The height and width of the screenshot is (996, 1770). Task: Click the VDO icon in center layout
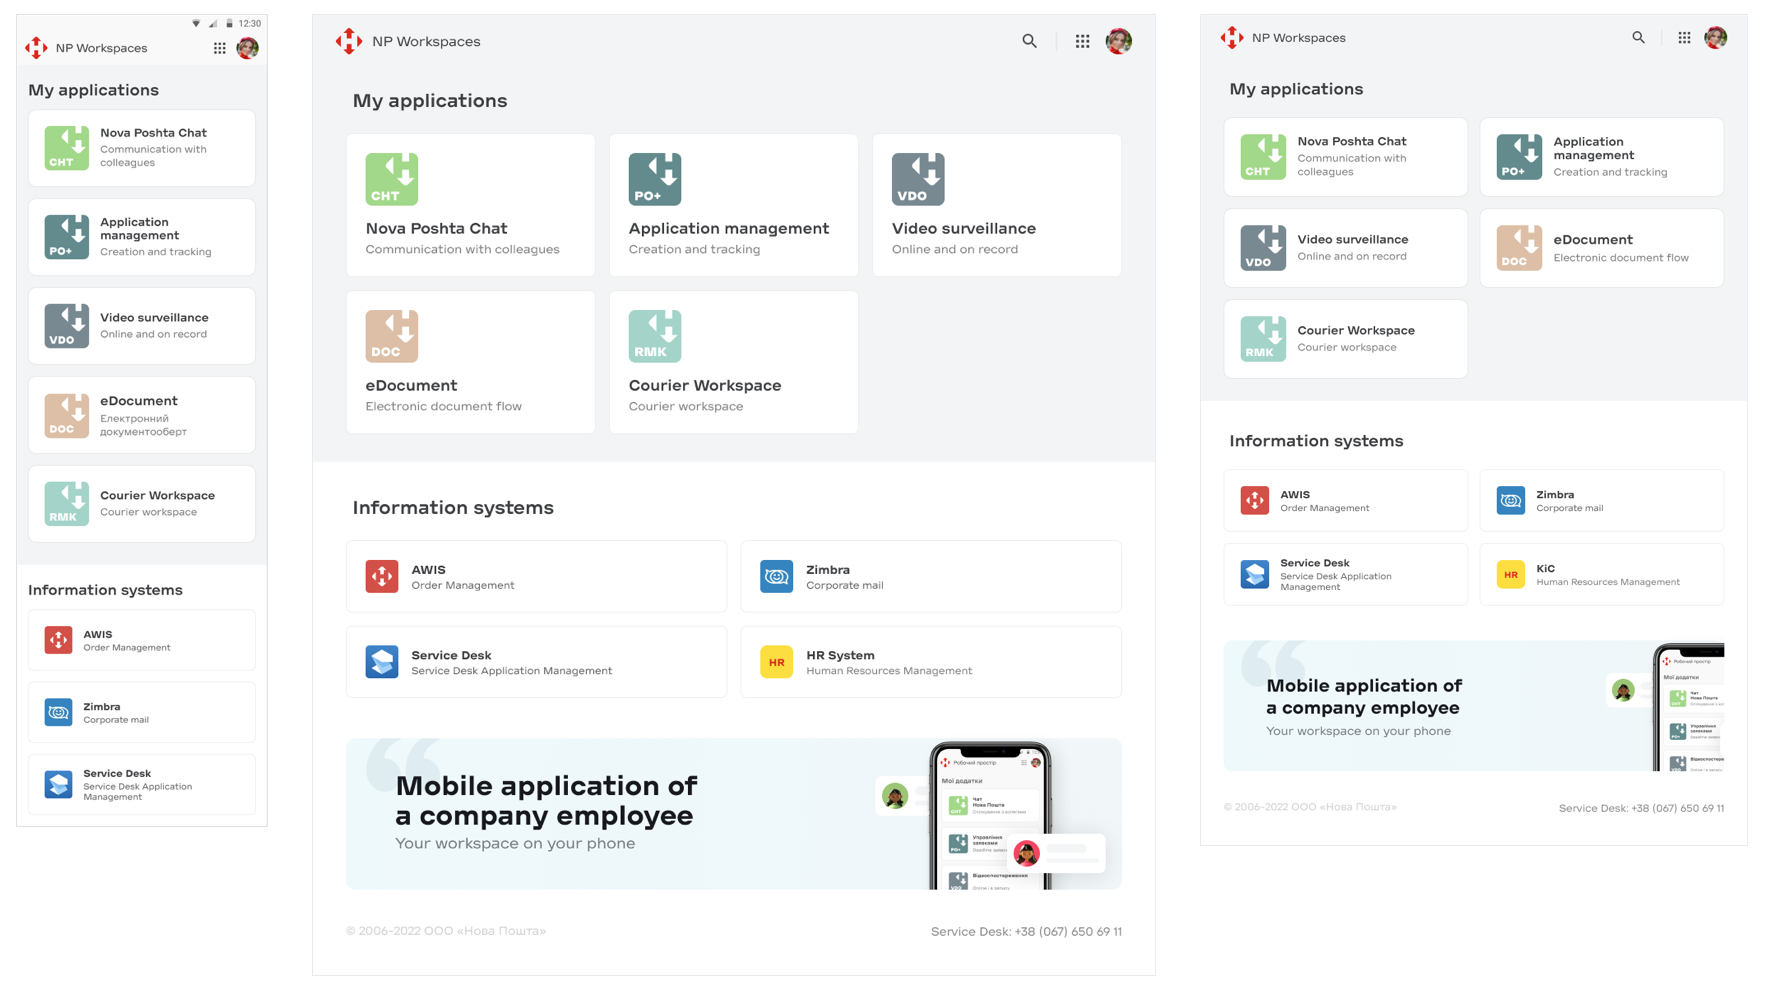(918, 179)
